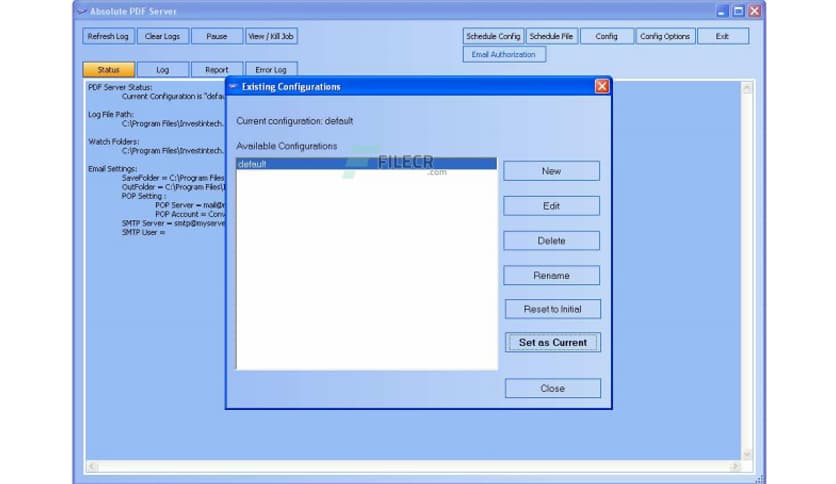The image size is (836, 484).
Task: Click the 'SaveFolder = C:\Program Files' line
Action: (x=173, y=178)
